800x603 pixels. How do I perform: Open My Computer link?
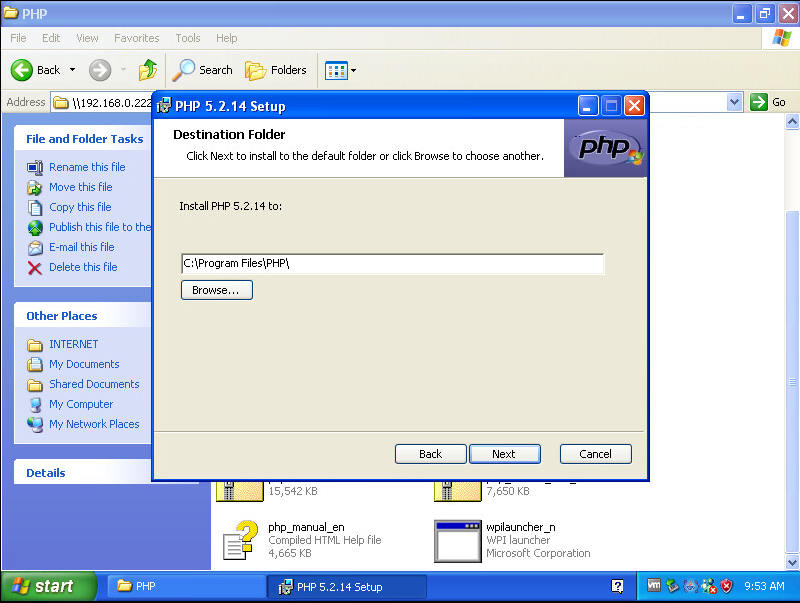pos(81,404)
